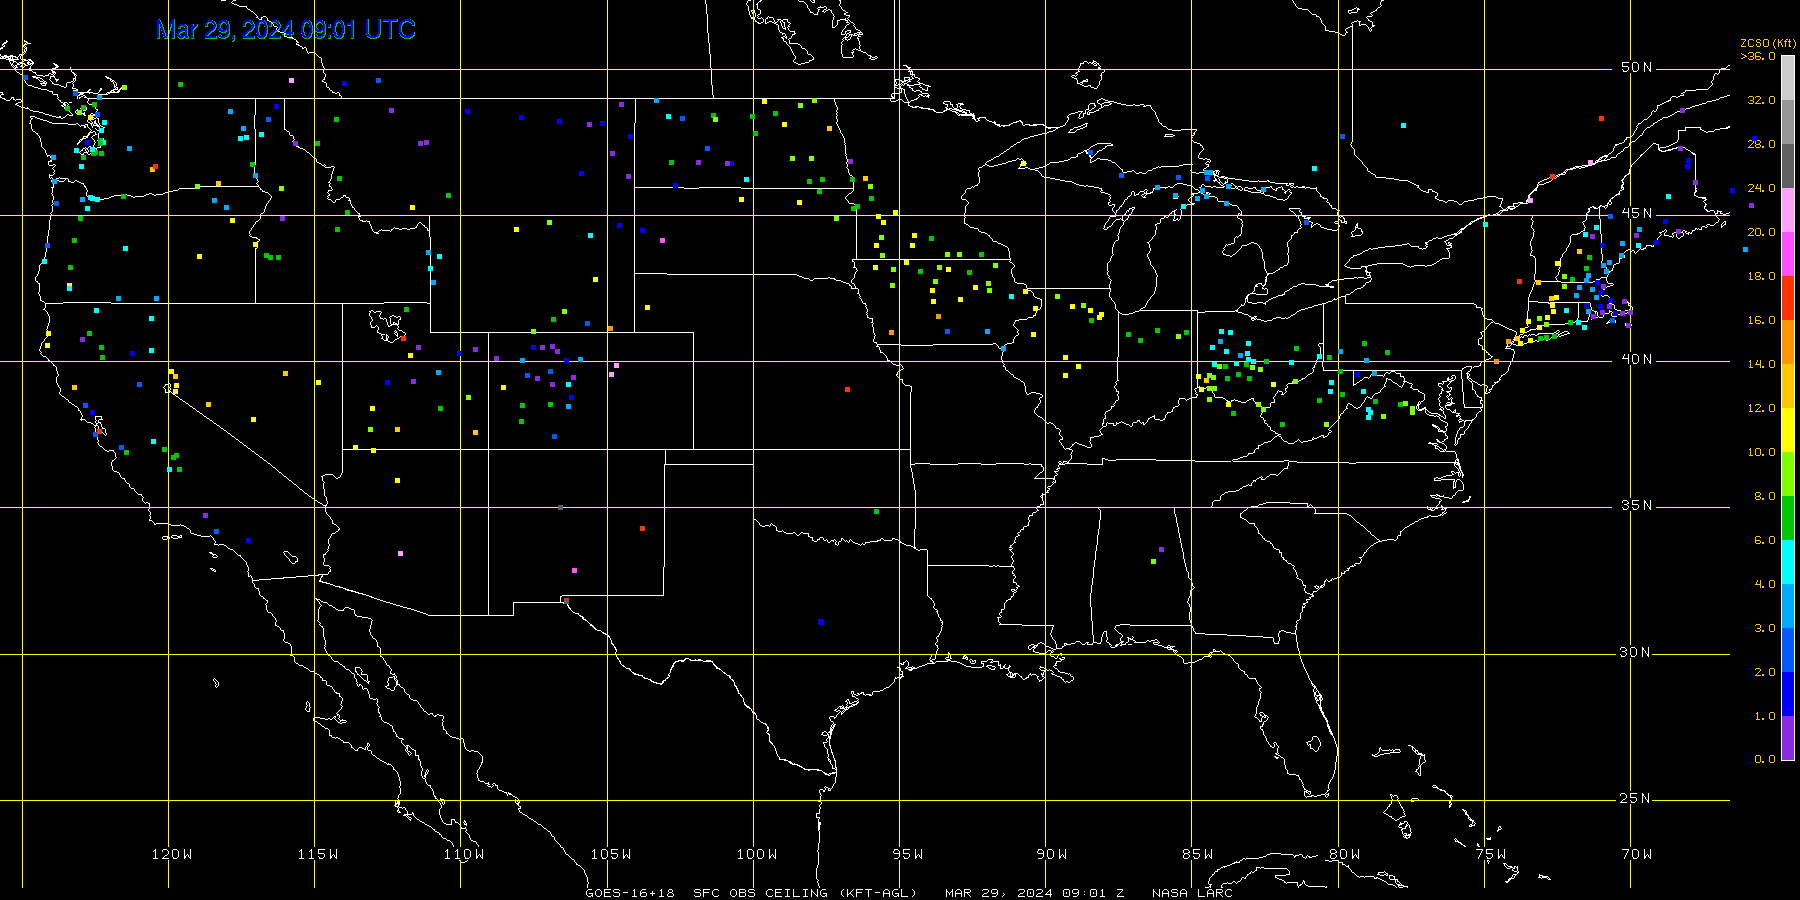The height and width of the screenshot is (900, 1800).
Task: Click the '80 W' longitude label
Action: click(1345, 854)
